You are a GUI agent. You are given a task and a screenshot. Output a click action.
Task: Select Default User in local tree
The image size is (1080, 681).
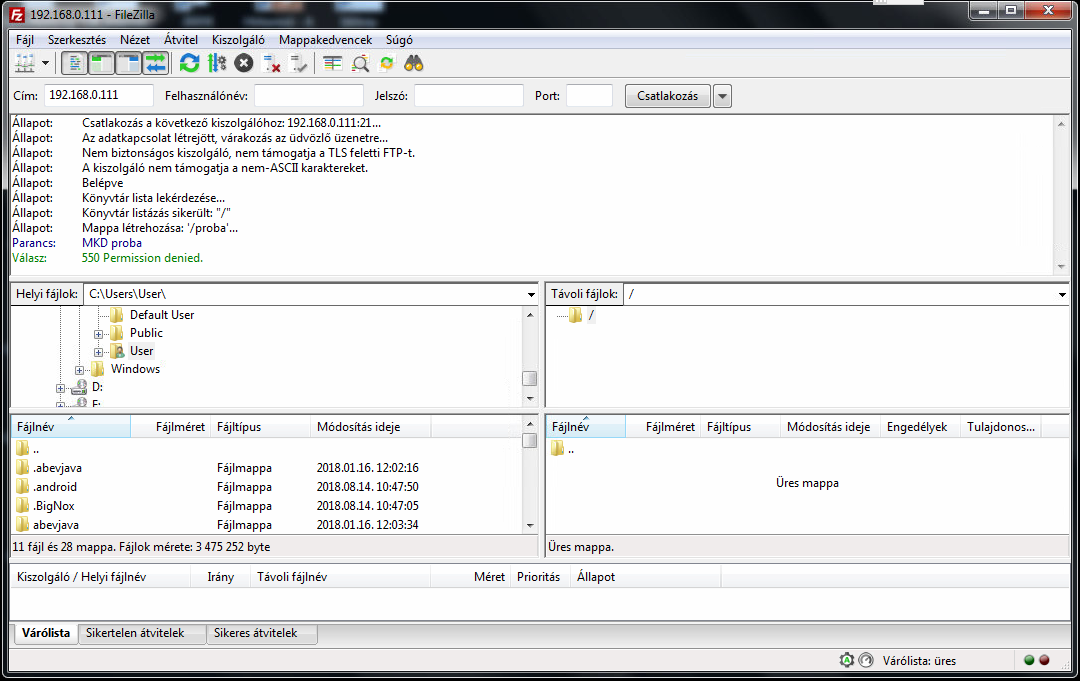click(x=162, y=315)
